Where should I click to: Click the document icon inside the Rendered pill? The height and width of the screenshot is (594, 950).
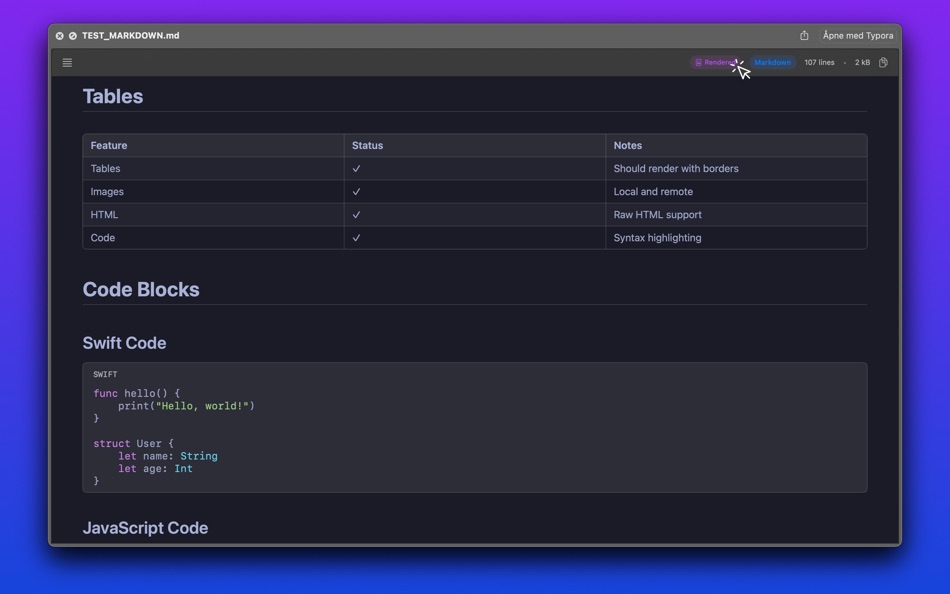[x=698, y=62]
